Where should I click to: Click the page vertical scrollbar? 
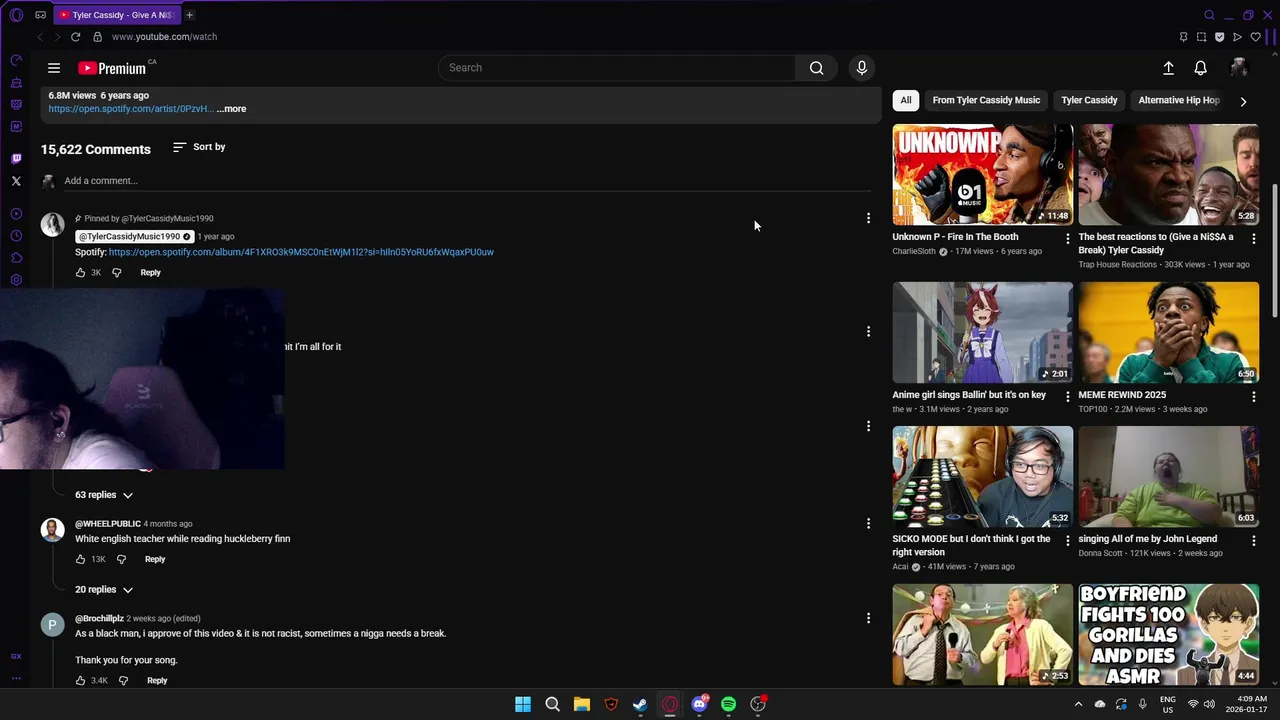click(1275, 250)
